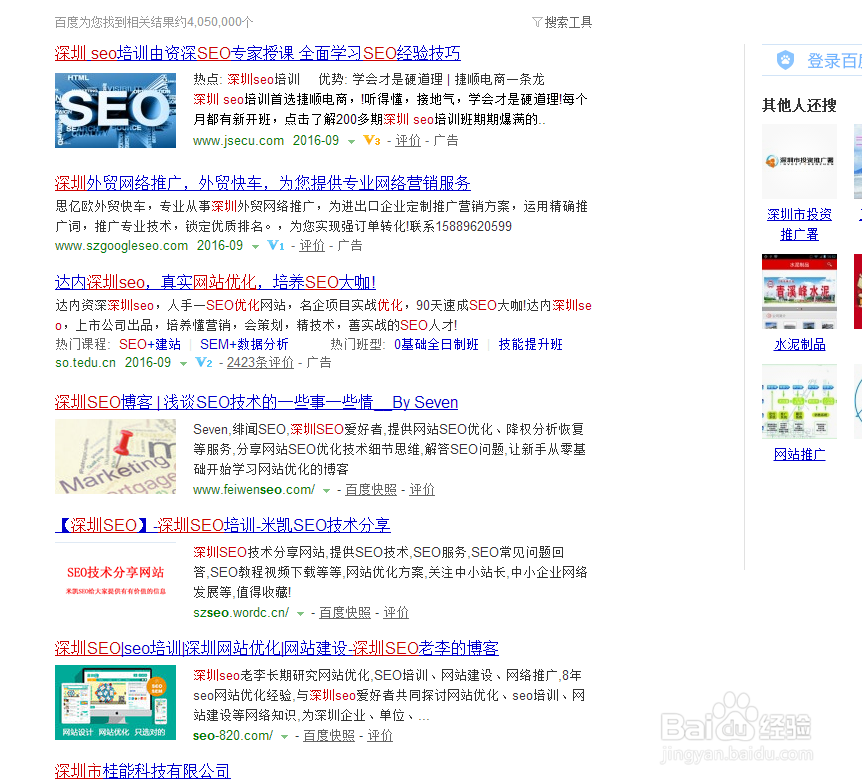This screenshot has width=862, height=784.
Task: Click the SEO技术分享网站 thumbnail image
Action: tap(115, 579)
